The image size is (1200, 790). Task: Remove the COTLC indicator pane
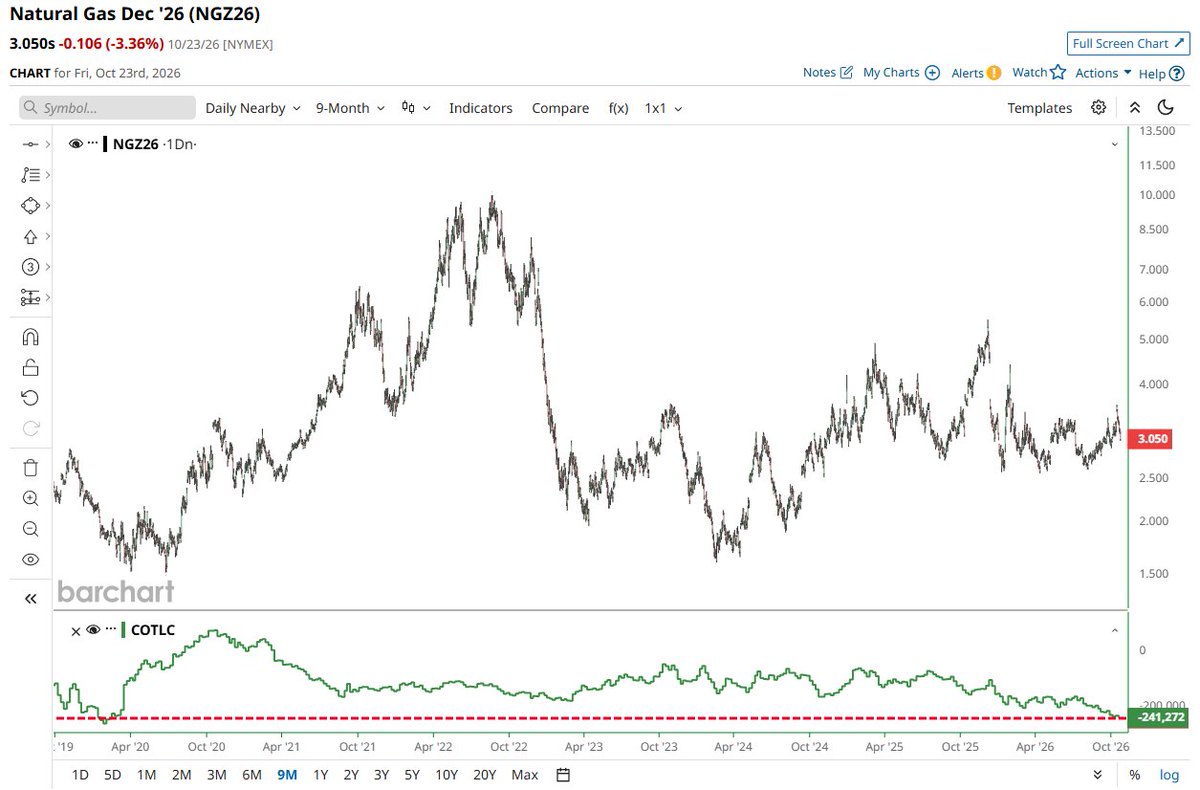click(75, 630)
